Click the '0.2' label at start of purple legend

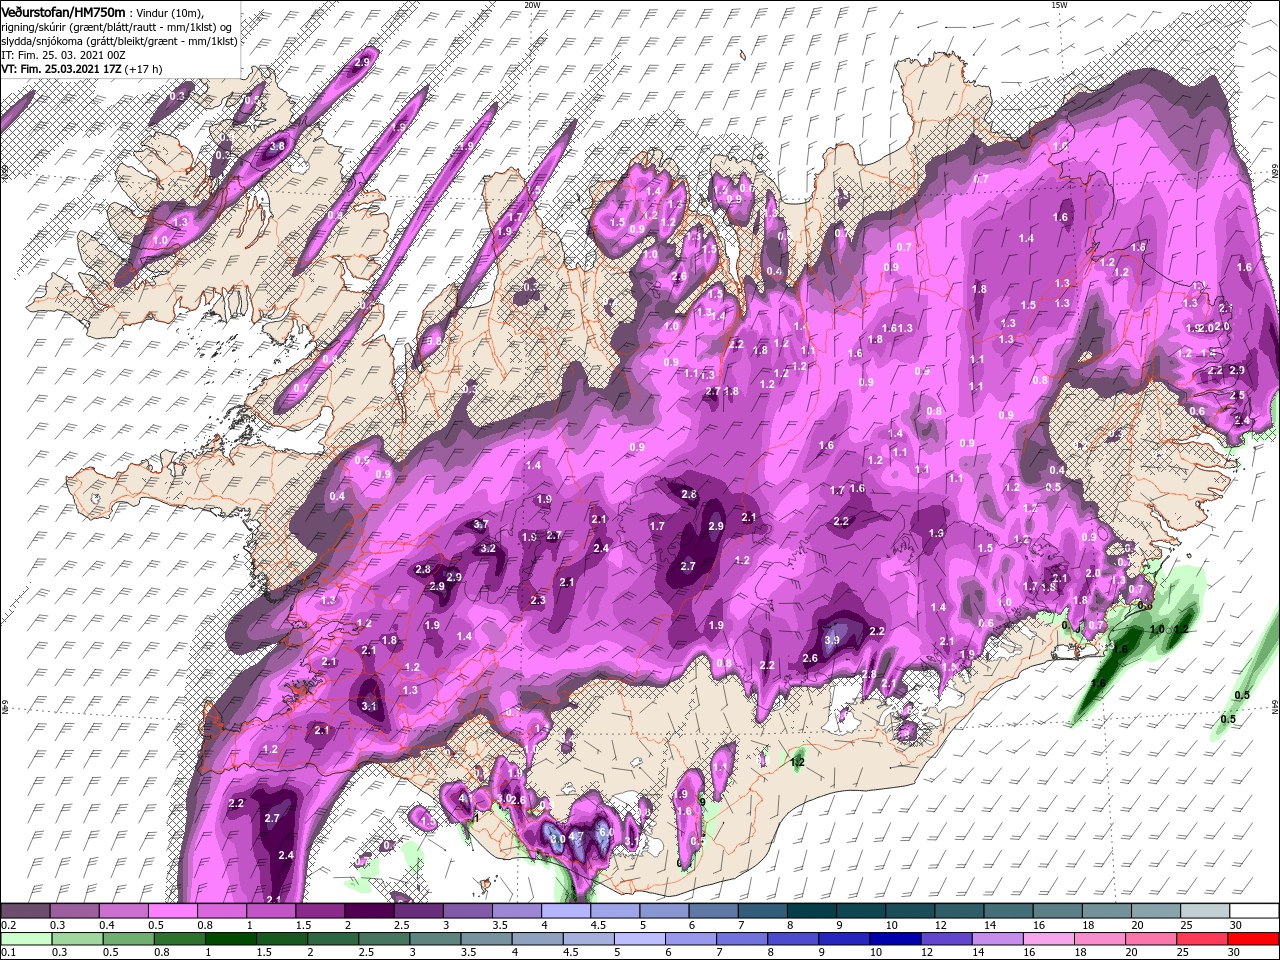[x=8, y=925]
